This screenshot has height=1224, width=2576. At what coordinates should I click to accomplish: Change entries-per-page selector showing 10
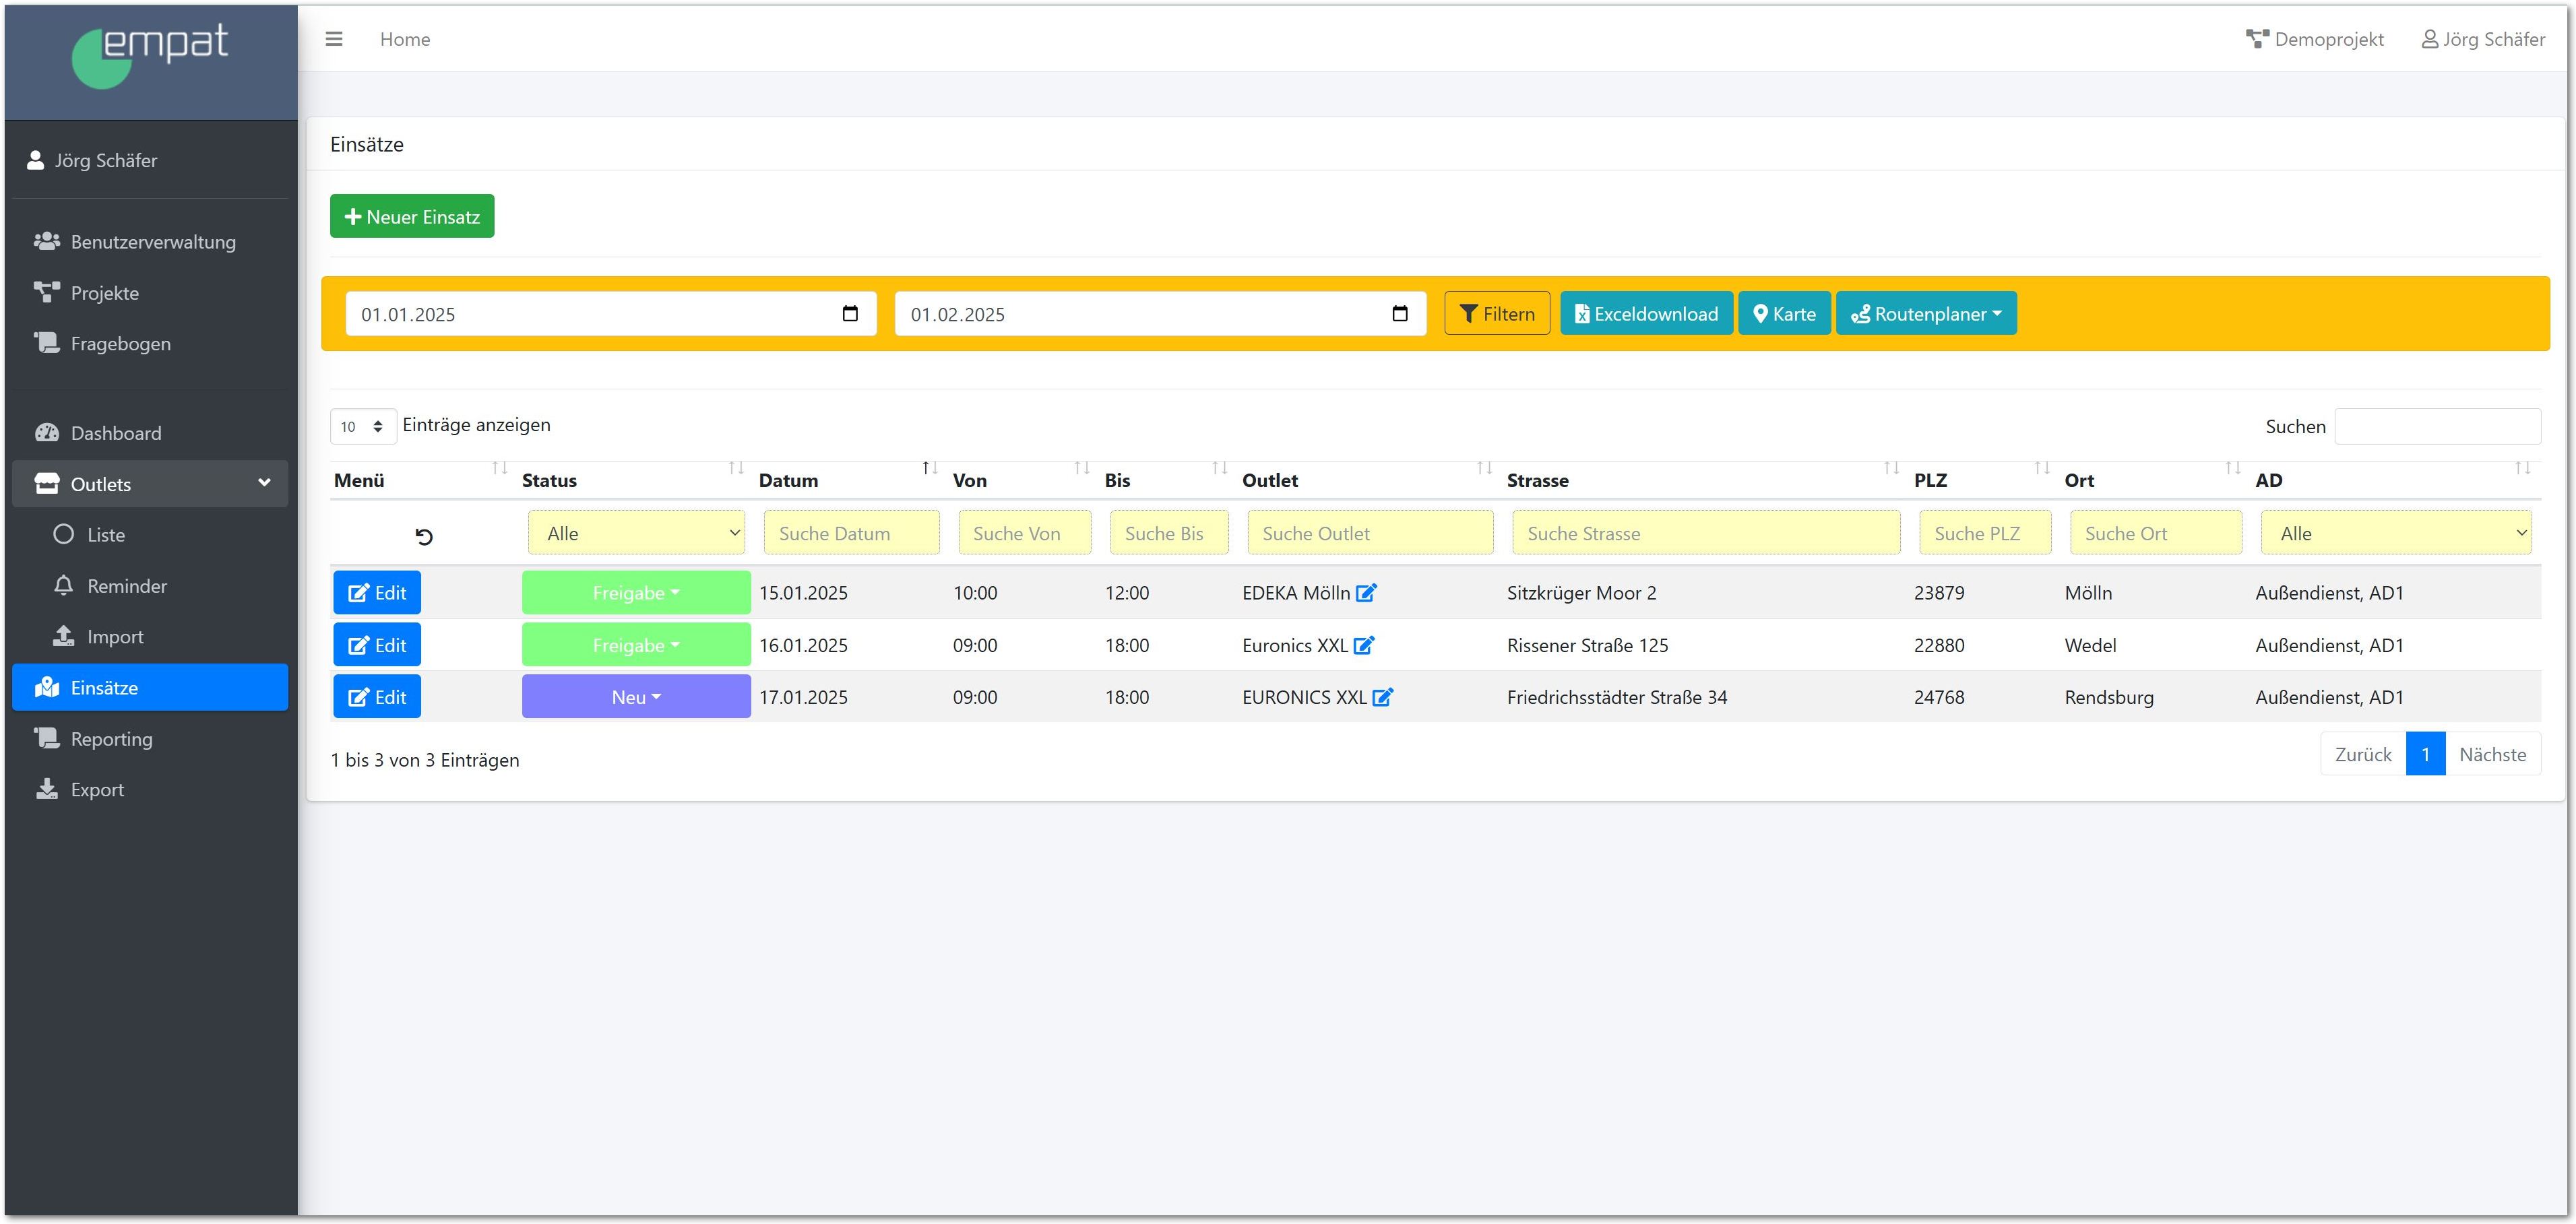pyautogui.click(x=362, y=427)
